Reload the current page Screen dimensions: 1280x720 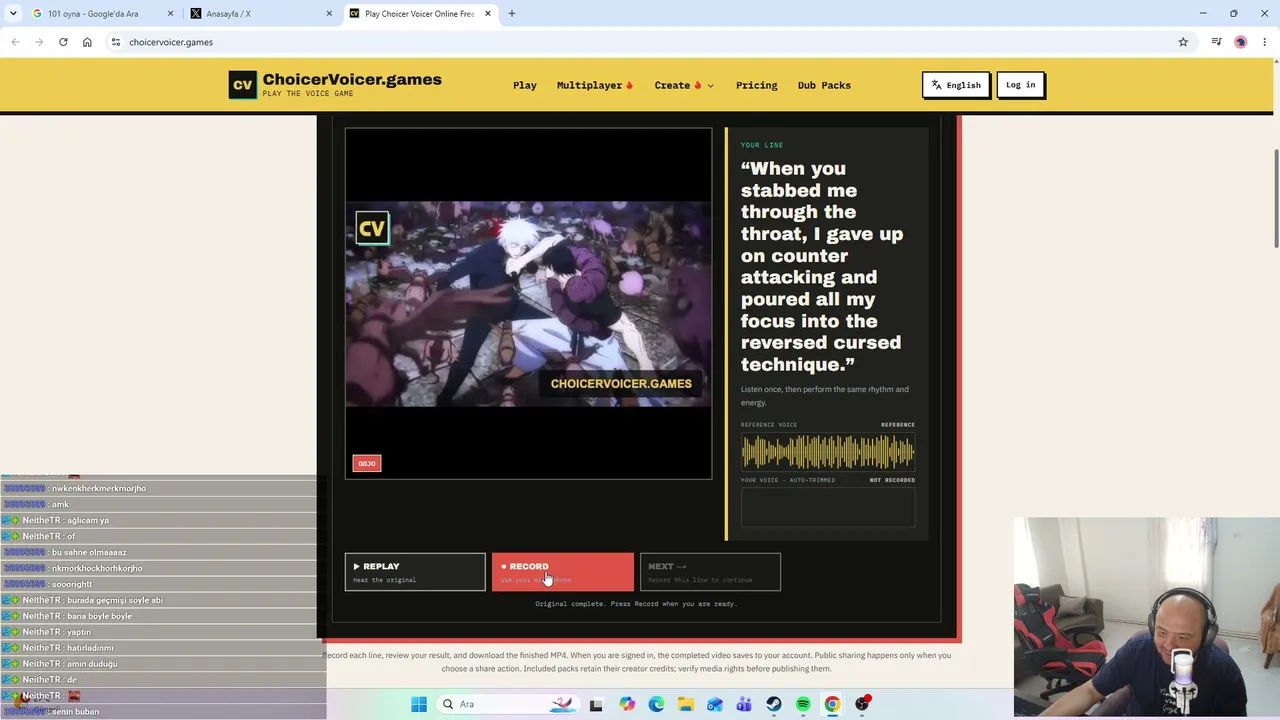(x=63, y=42)
